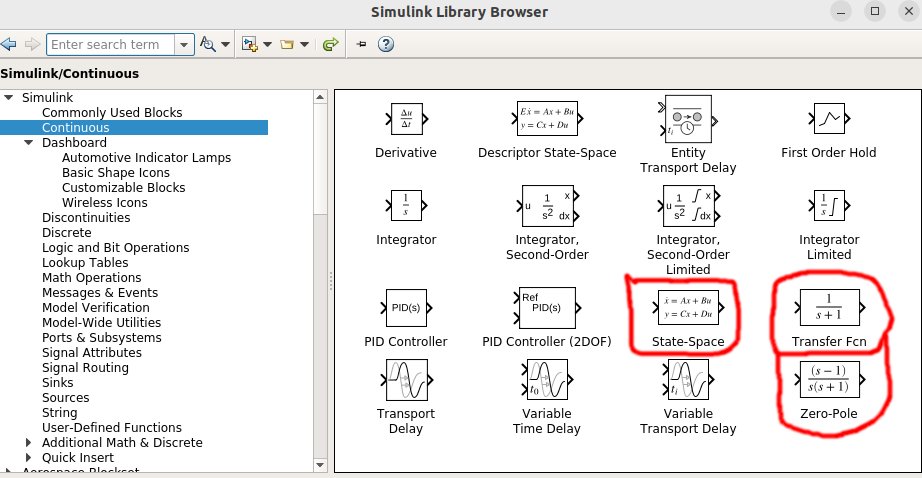
Task: Select the Lookup Tables library
Action: click(85, 263)
